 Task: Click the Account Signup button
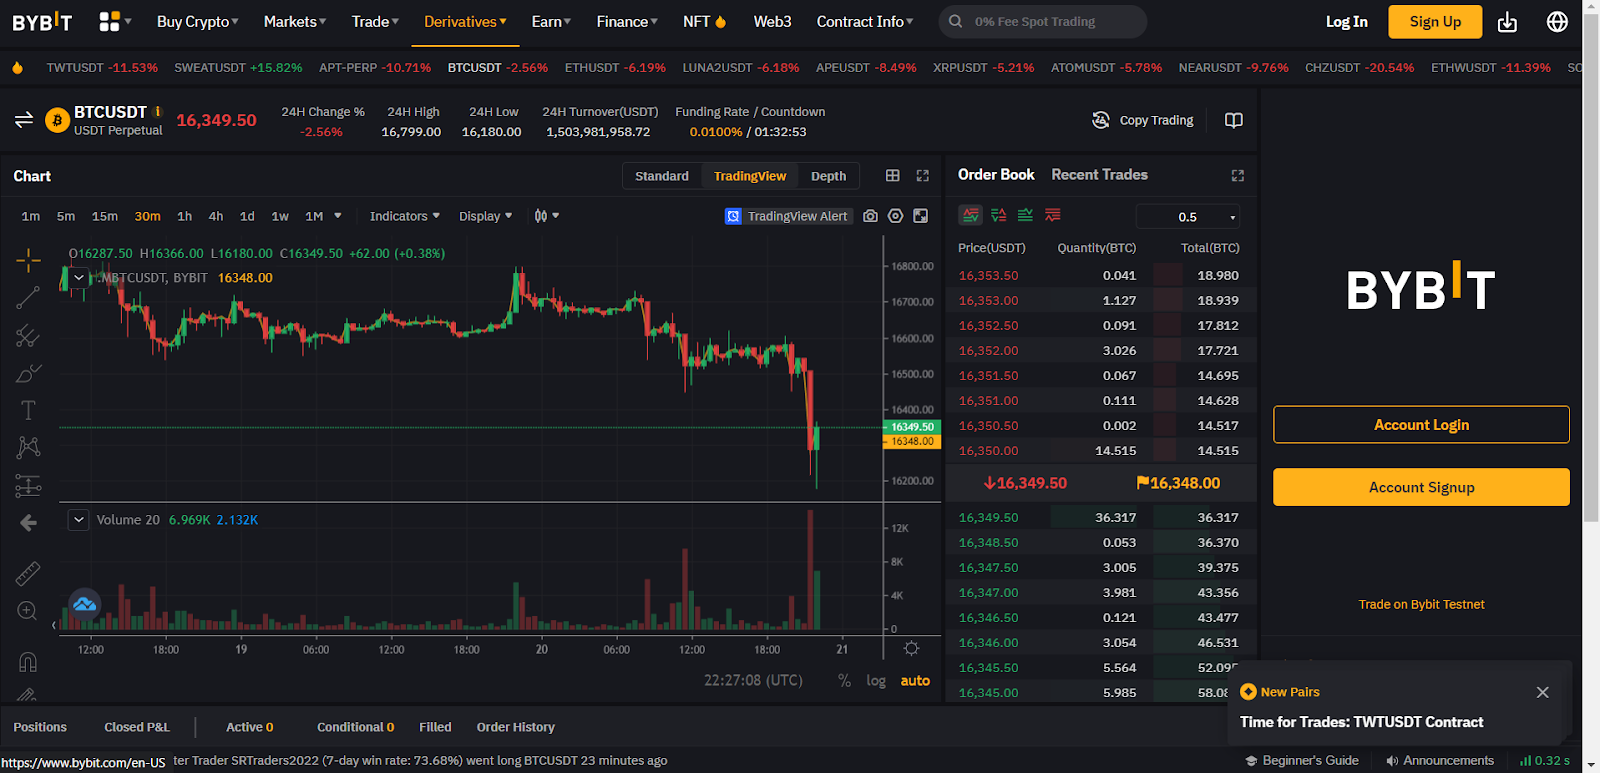point(1421,487)
